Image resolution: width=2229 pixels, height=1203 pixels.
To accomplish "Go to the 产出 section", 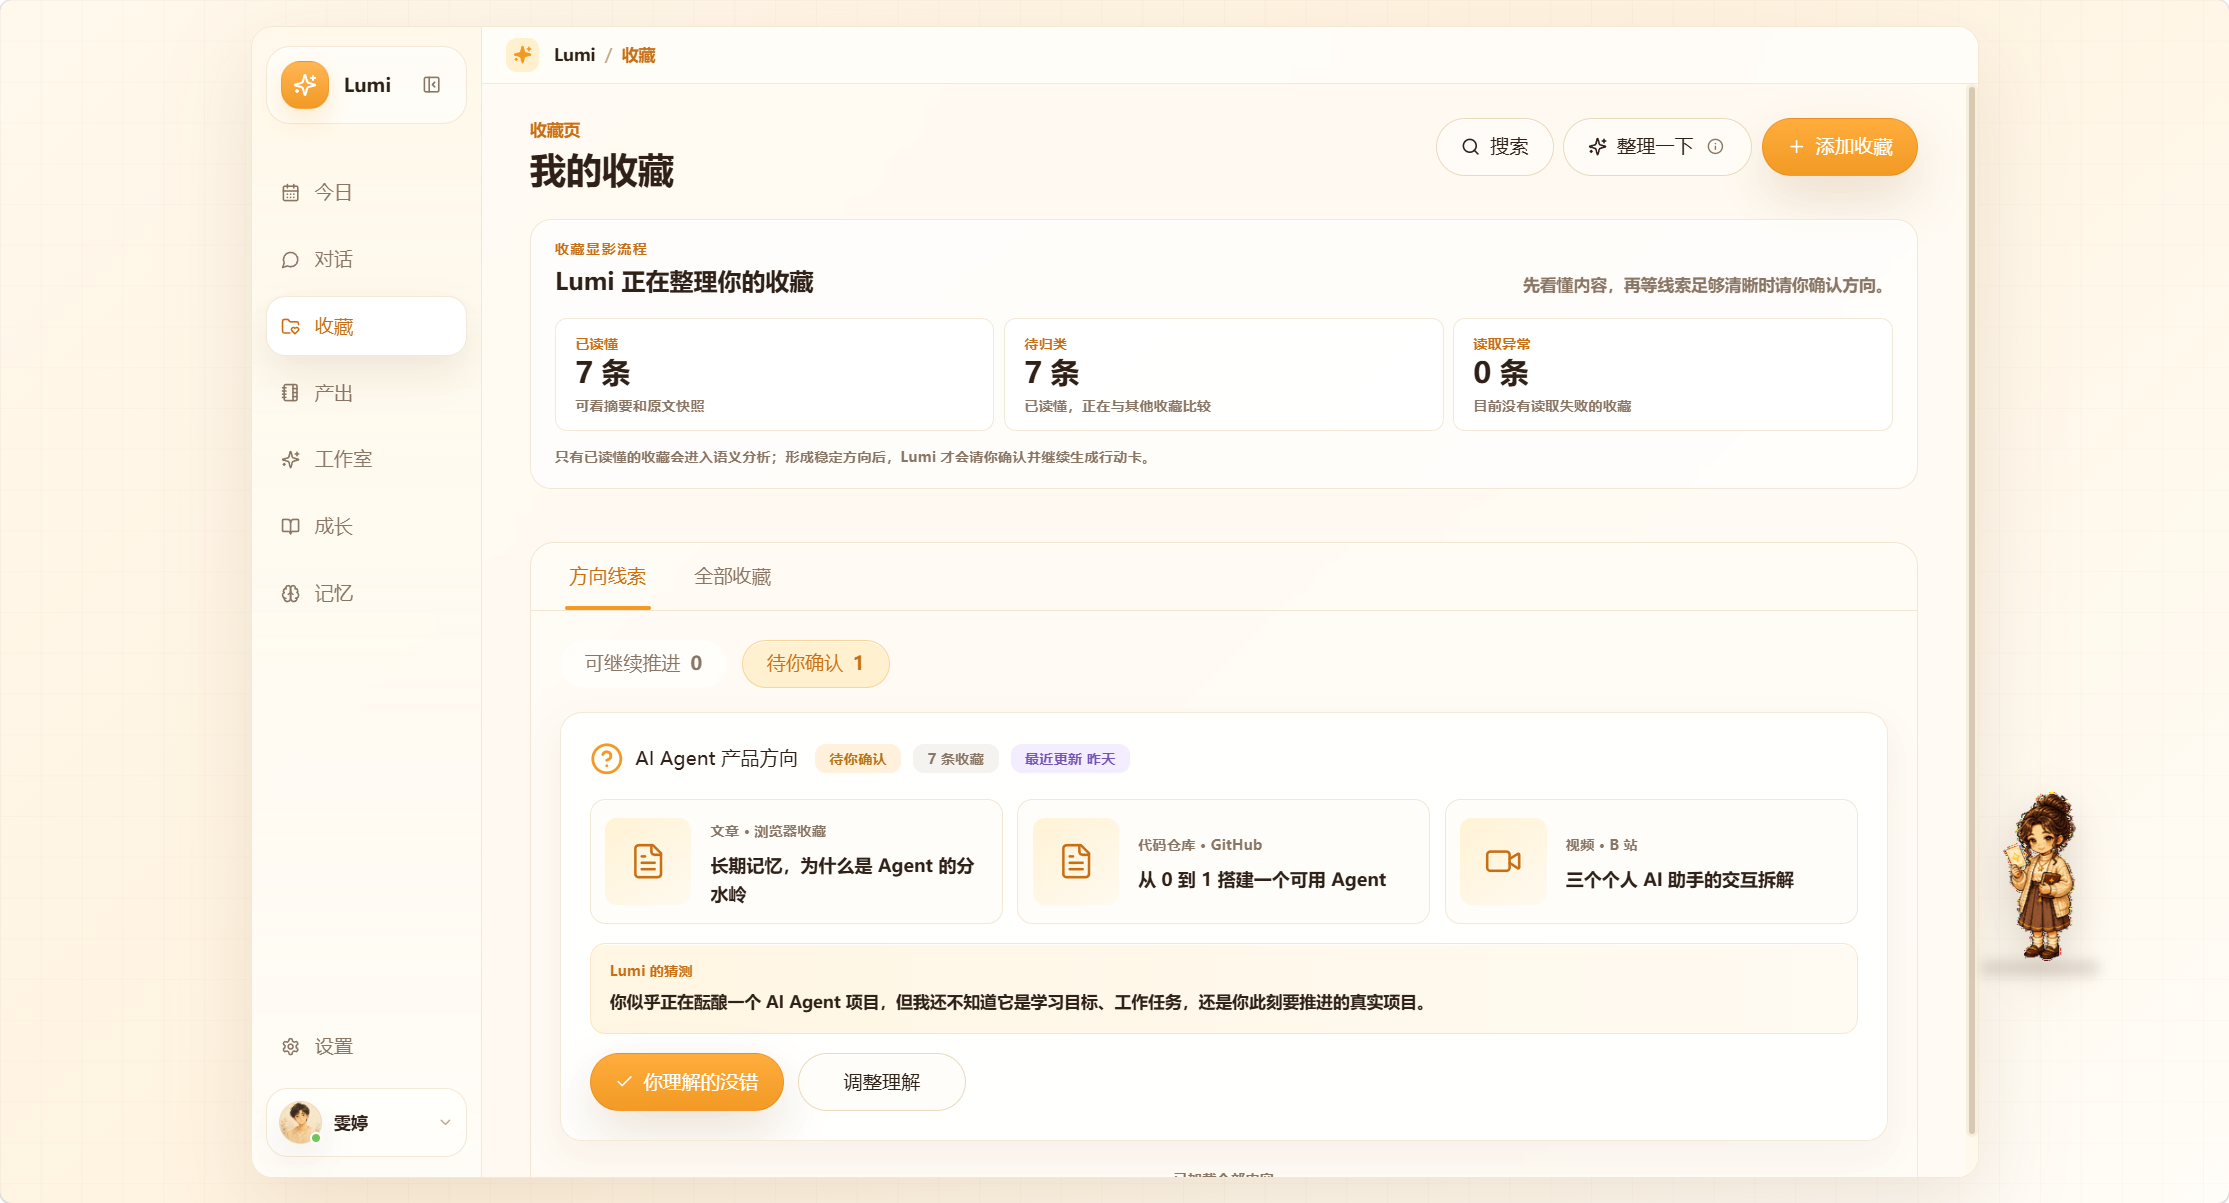I will click(x=366, y=393).
